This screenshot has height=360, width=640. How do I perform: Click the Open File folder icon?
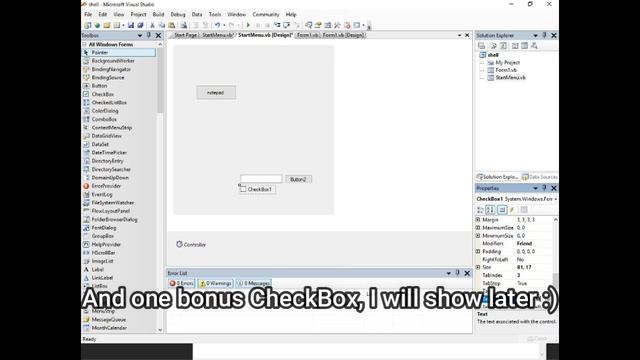coord(107,25)
